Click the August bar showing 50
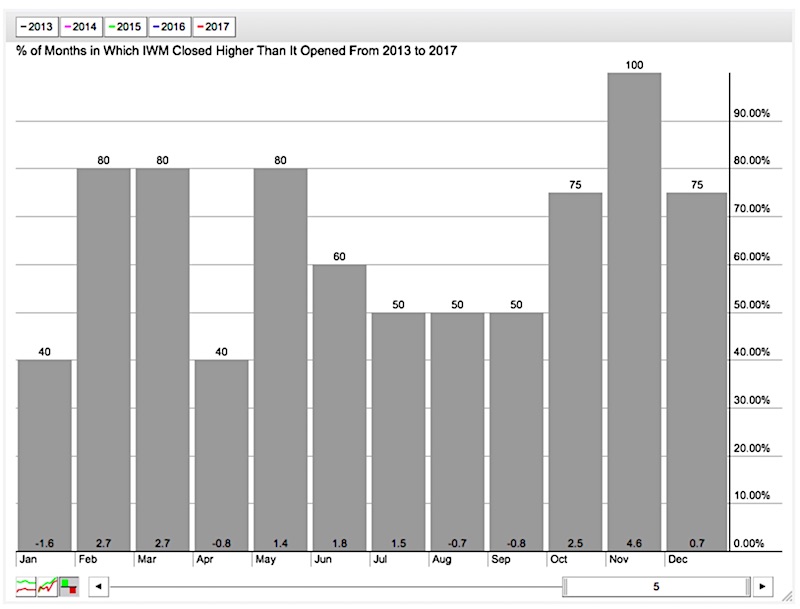The height and width of the screenshot is (609, 800). [x=457, y=432]
